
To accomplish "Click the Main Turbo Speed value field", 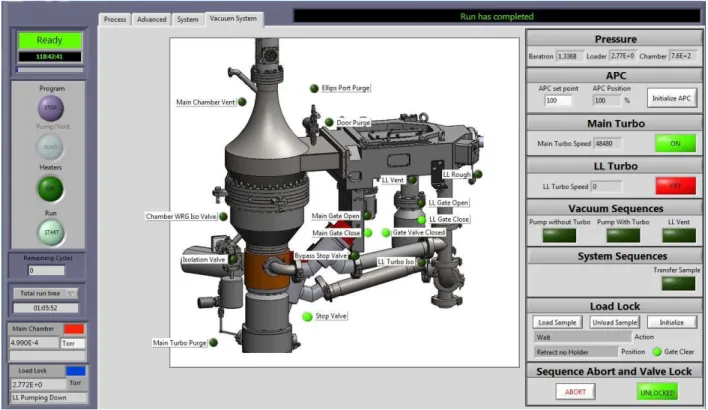I will tap(607, 144).
